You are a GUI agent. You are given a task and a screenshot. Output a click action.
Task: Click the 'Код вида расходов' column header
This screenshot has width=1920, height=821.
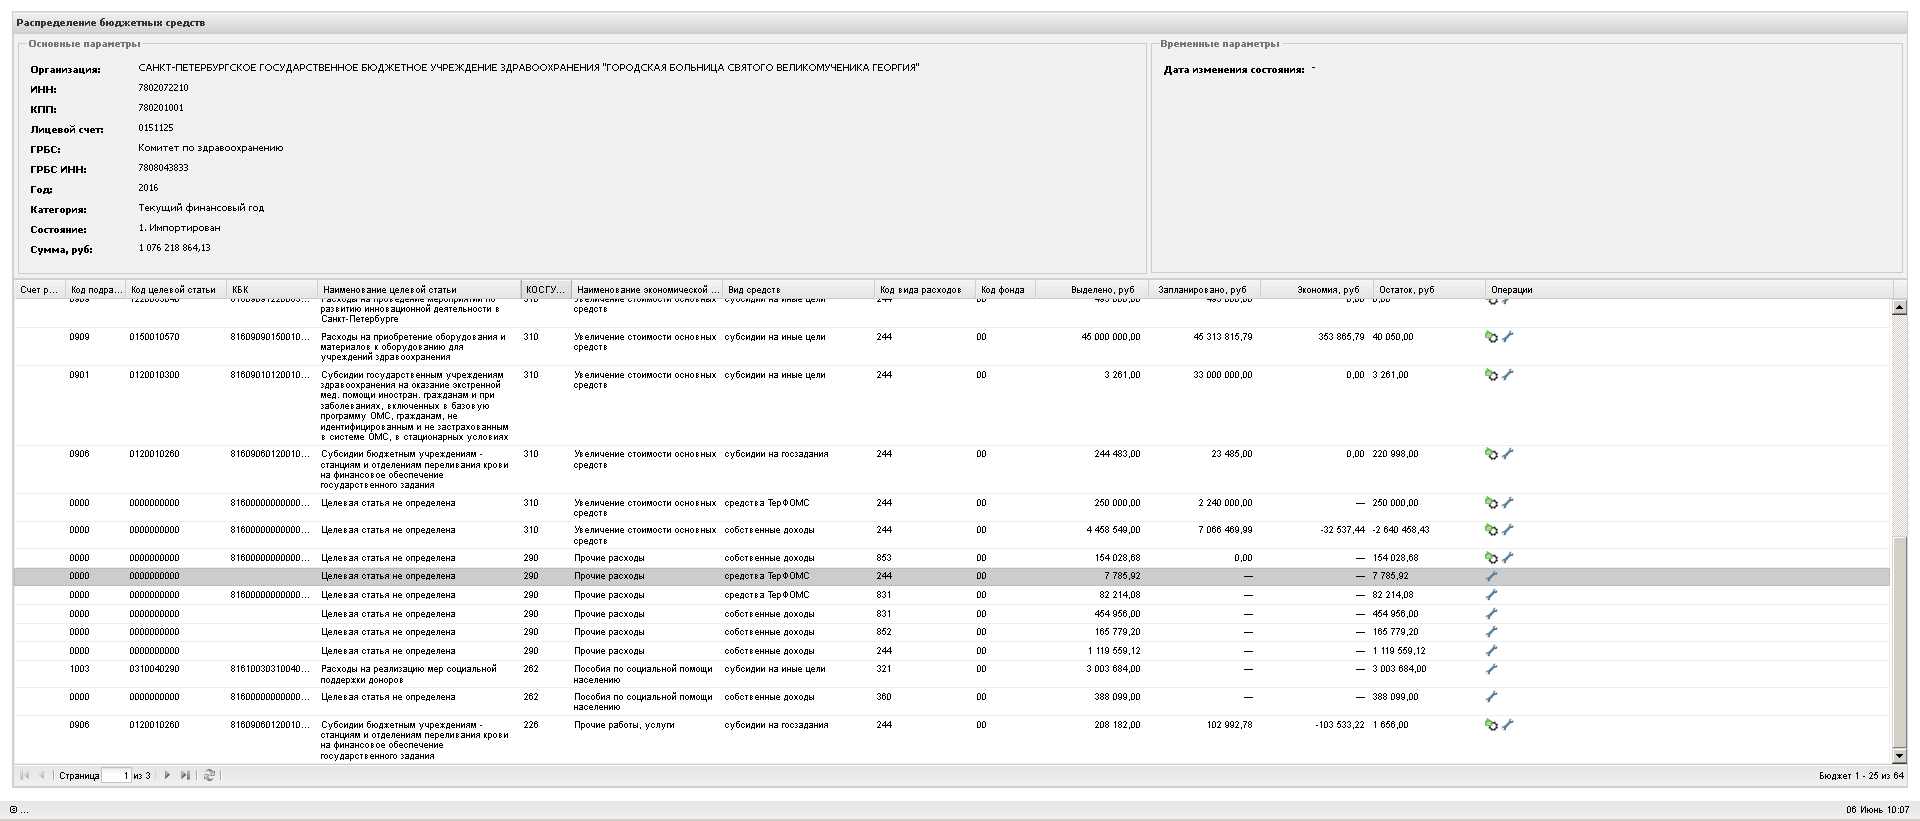tap(924, 290)
